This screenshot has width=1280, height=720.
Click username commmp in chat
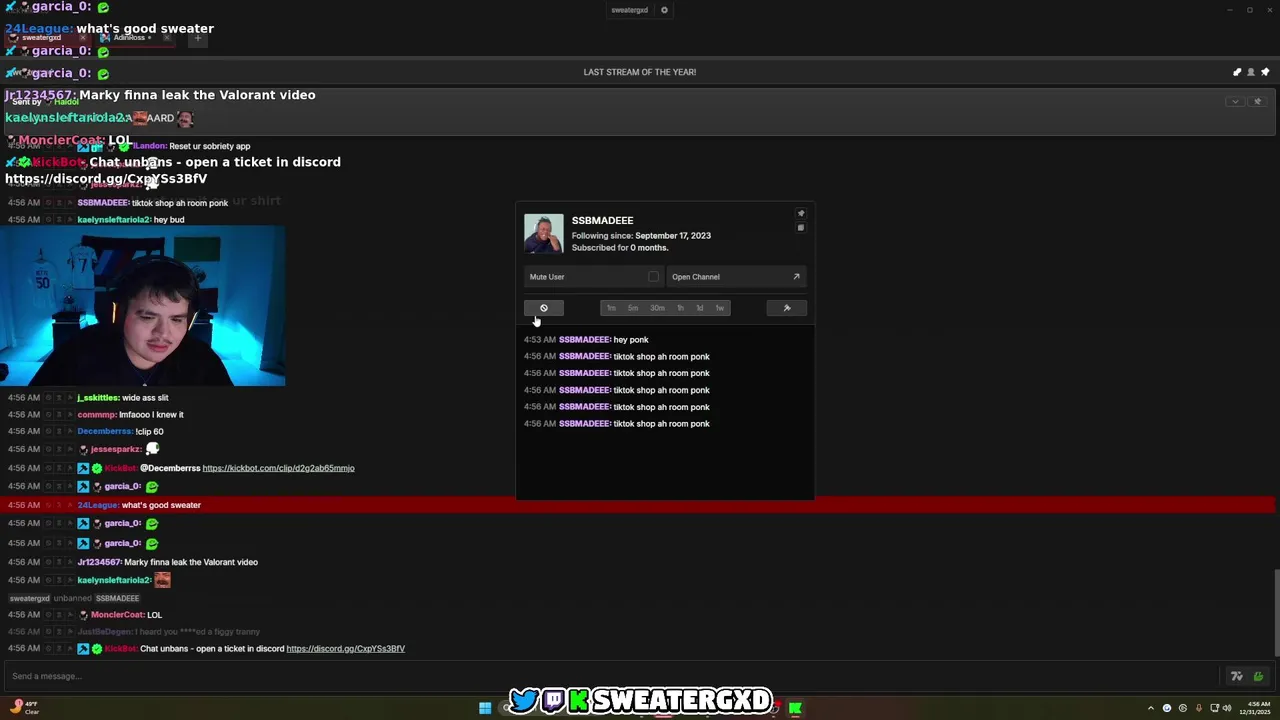pos(97,415)
